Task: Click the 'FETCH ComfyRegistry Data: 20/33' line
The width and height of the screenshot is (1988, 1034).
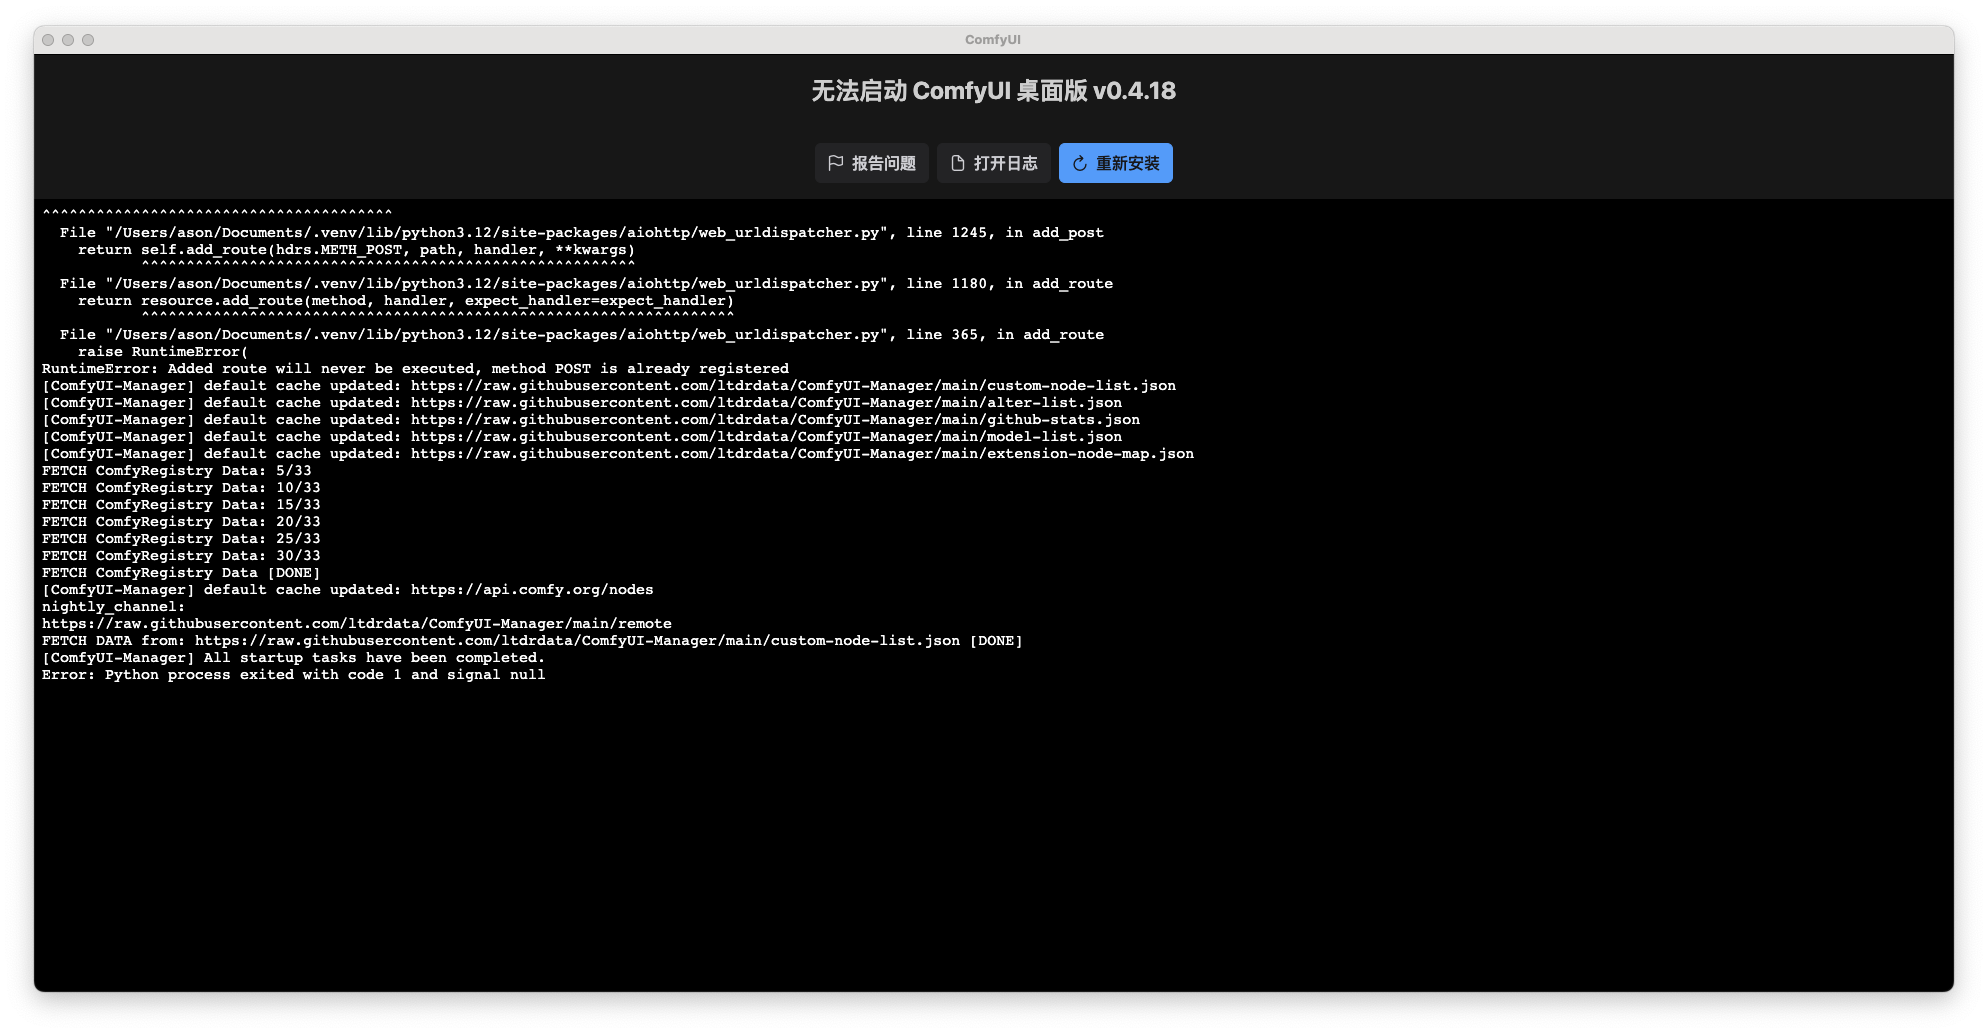Action: [x=181, y=522]
